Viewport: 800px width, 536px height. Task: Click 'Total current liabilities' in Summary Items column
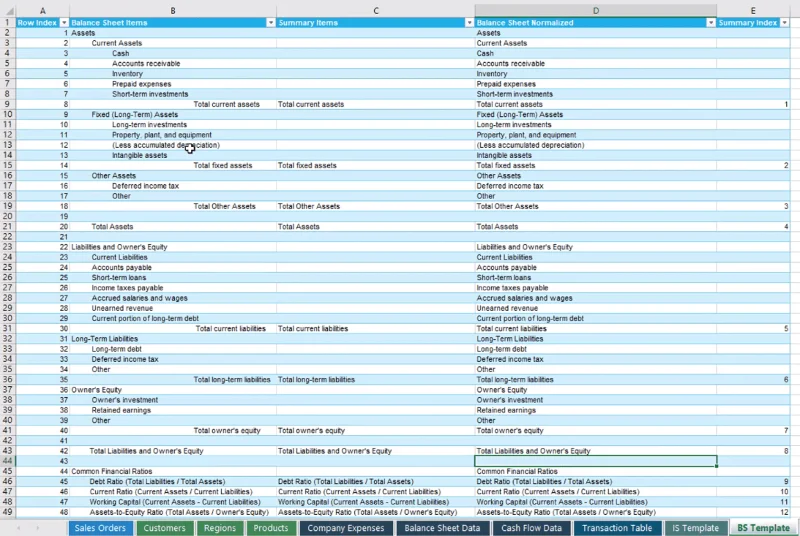[313, 328]
